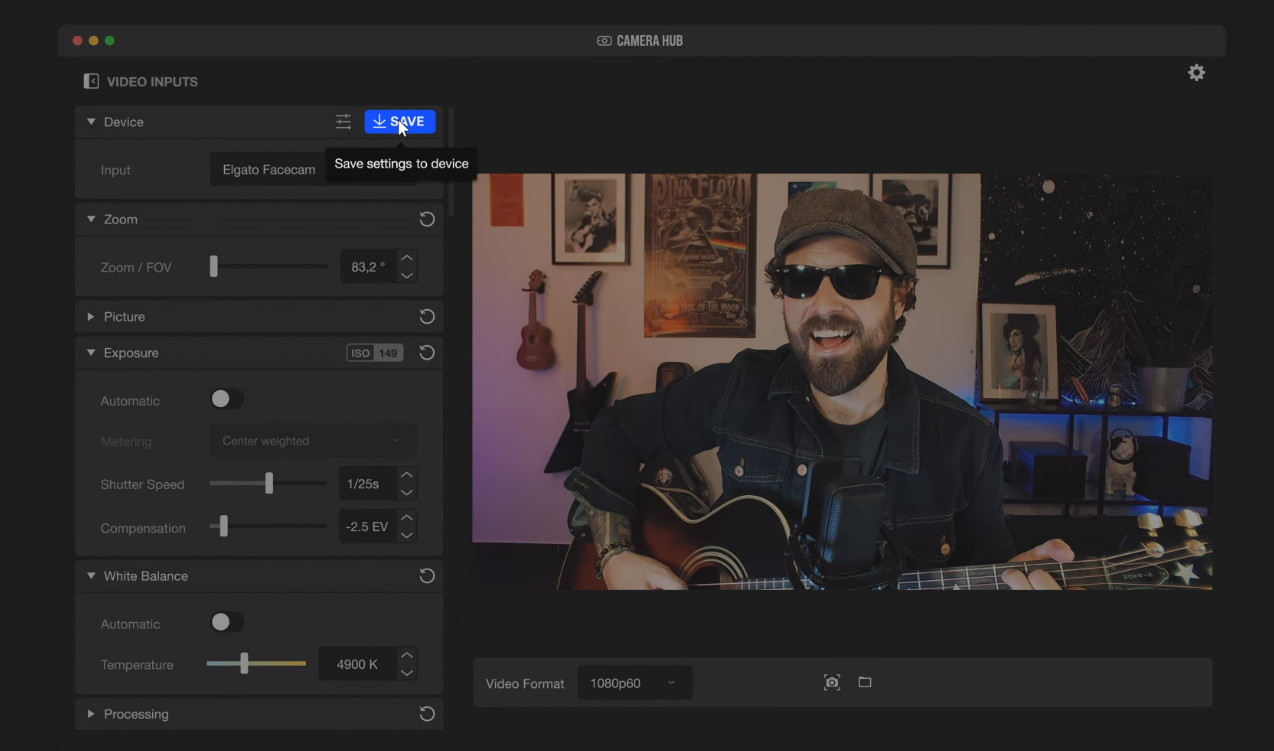Open the captures folder icon

pyautogui.click(x=865, y=683)
